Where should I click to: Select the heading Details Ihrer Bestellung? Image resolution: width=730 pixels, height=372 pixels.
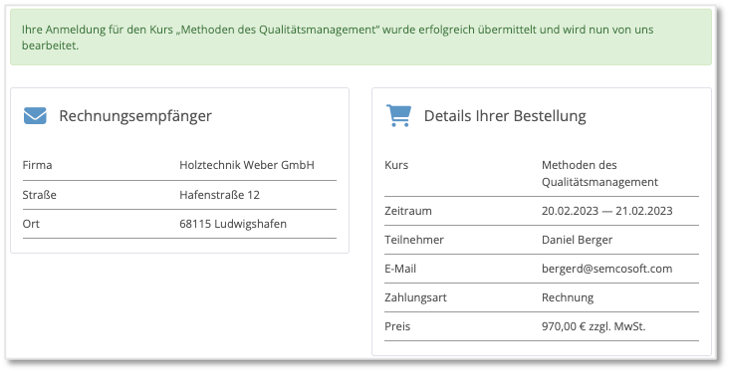click(x=505, y=116)
